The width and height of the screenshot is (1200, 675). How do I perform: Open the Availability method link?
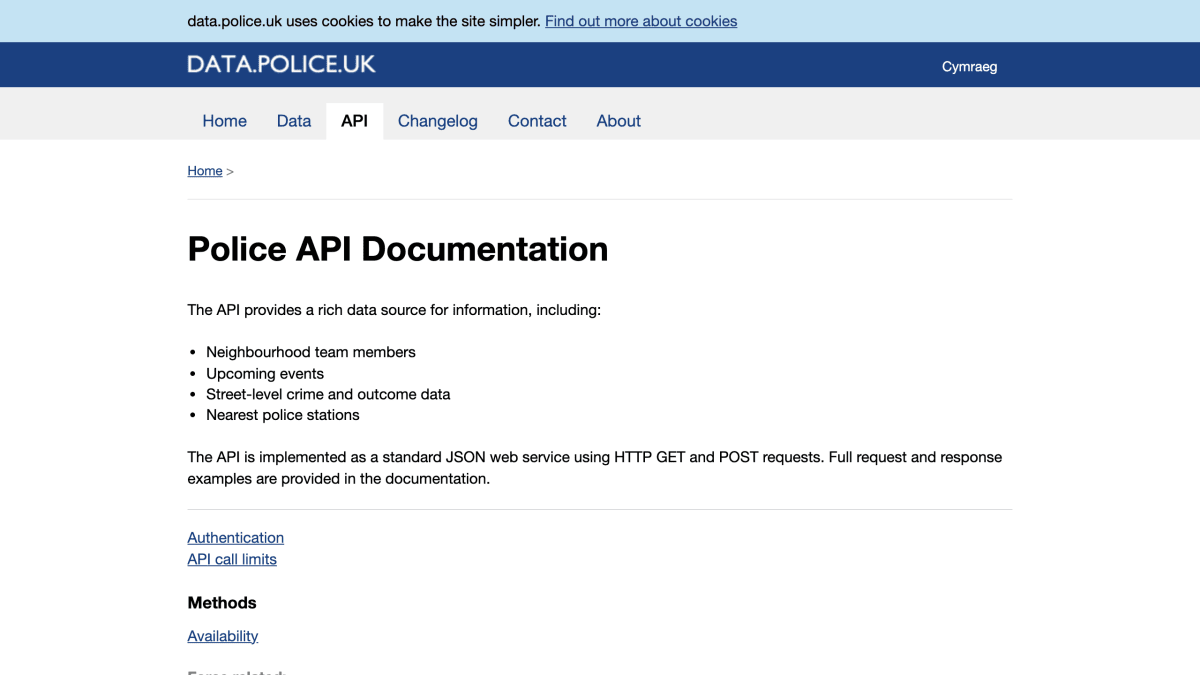coord(223,636)
